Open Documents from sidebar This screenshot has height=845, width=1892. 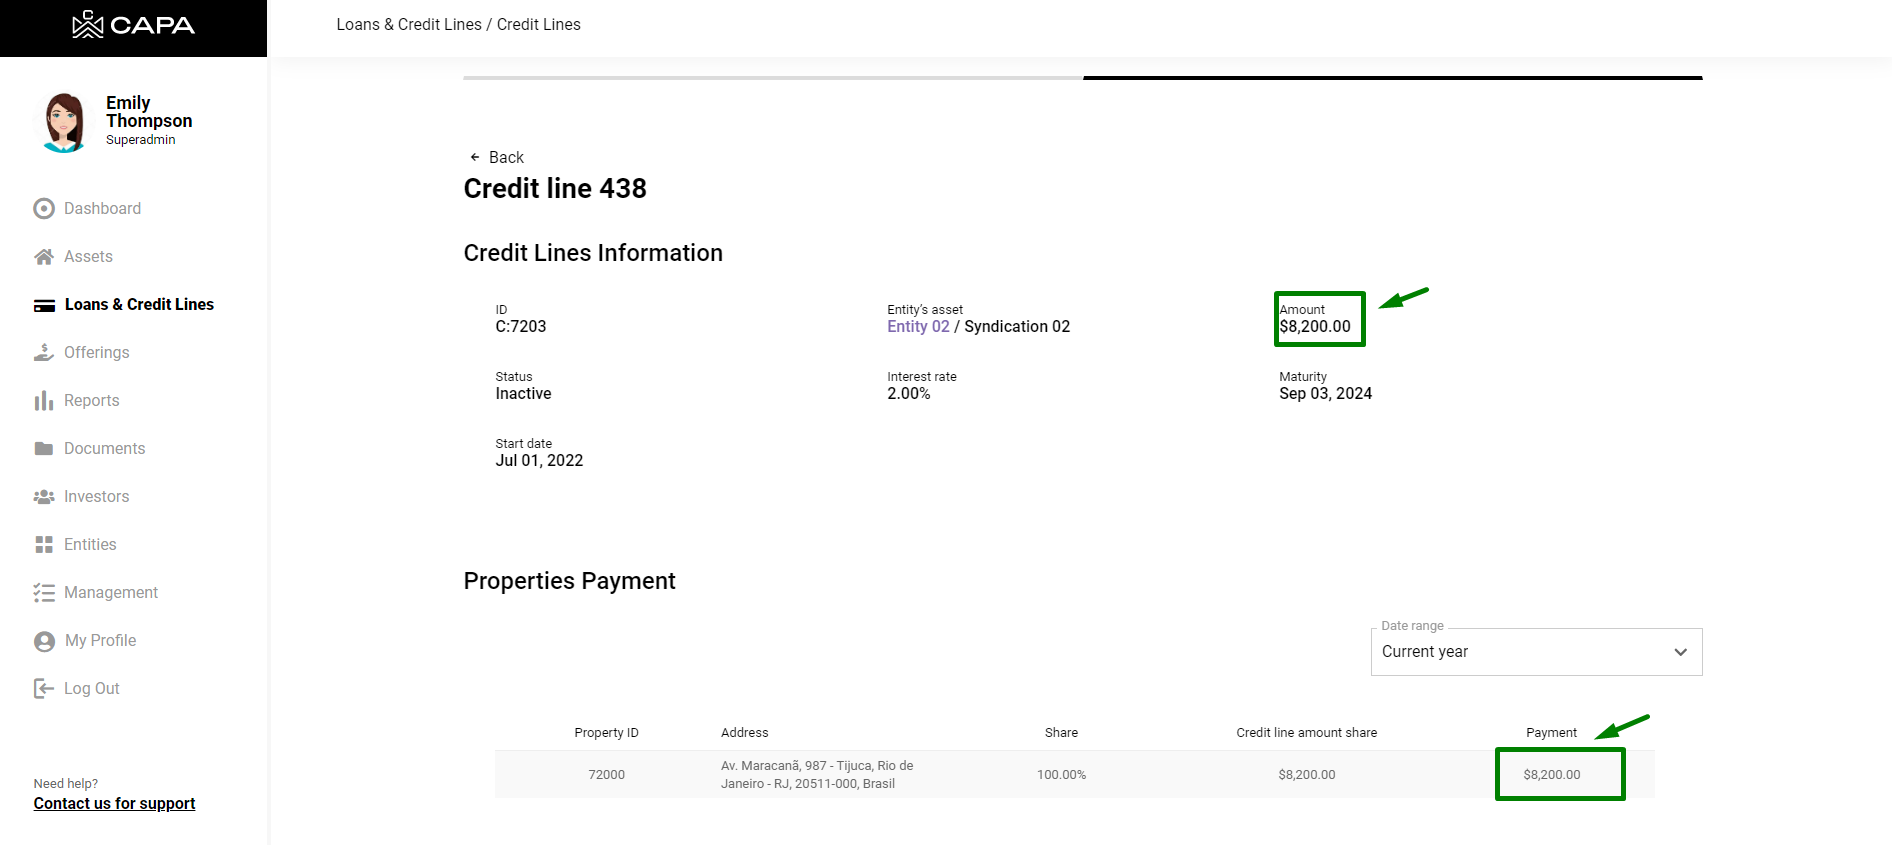click(x=104, y=448)
